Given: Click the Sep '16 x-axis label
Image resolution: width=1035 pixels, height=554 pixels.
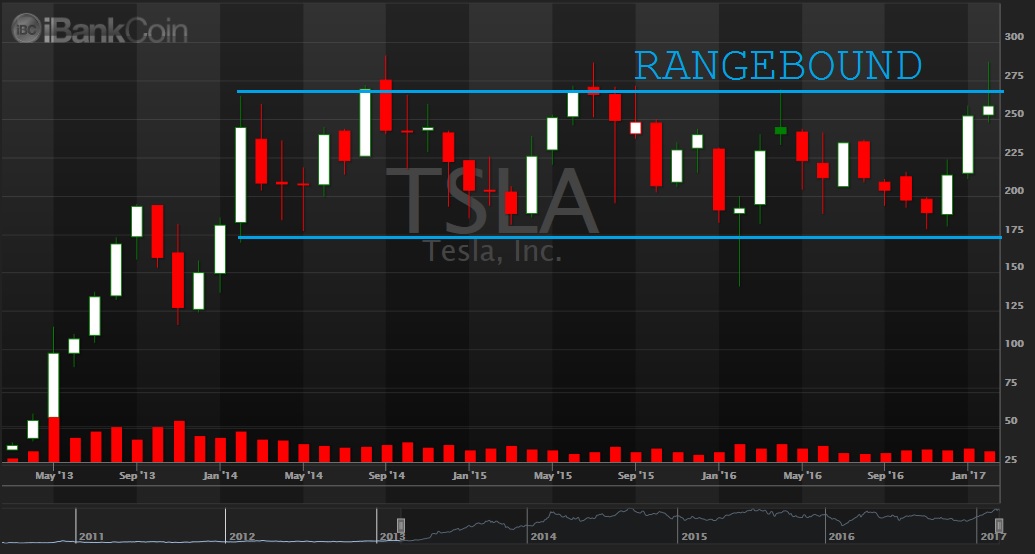Looking at the screenshot, I should [885, 475].
